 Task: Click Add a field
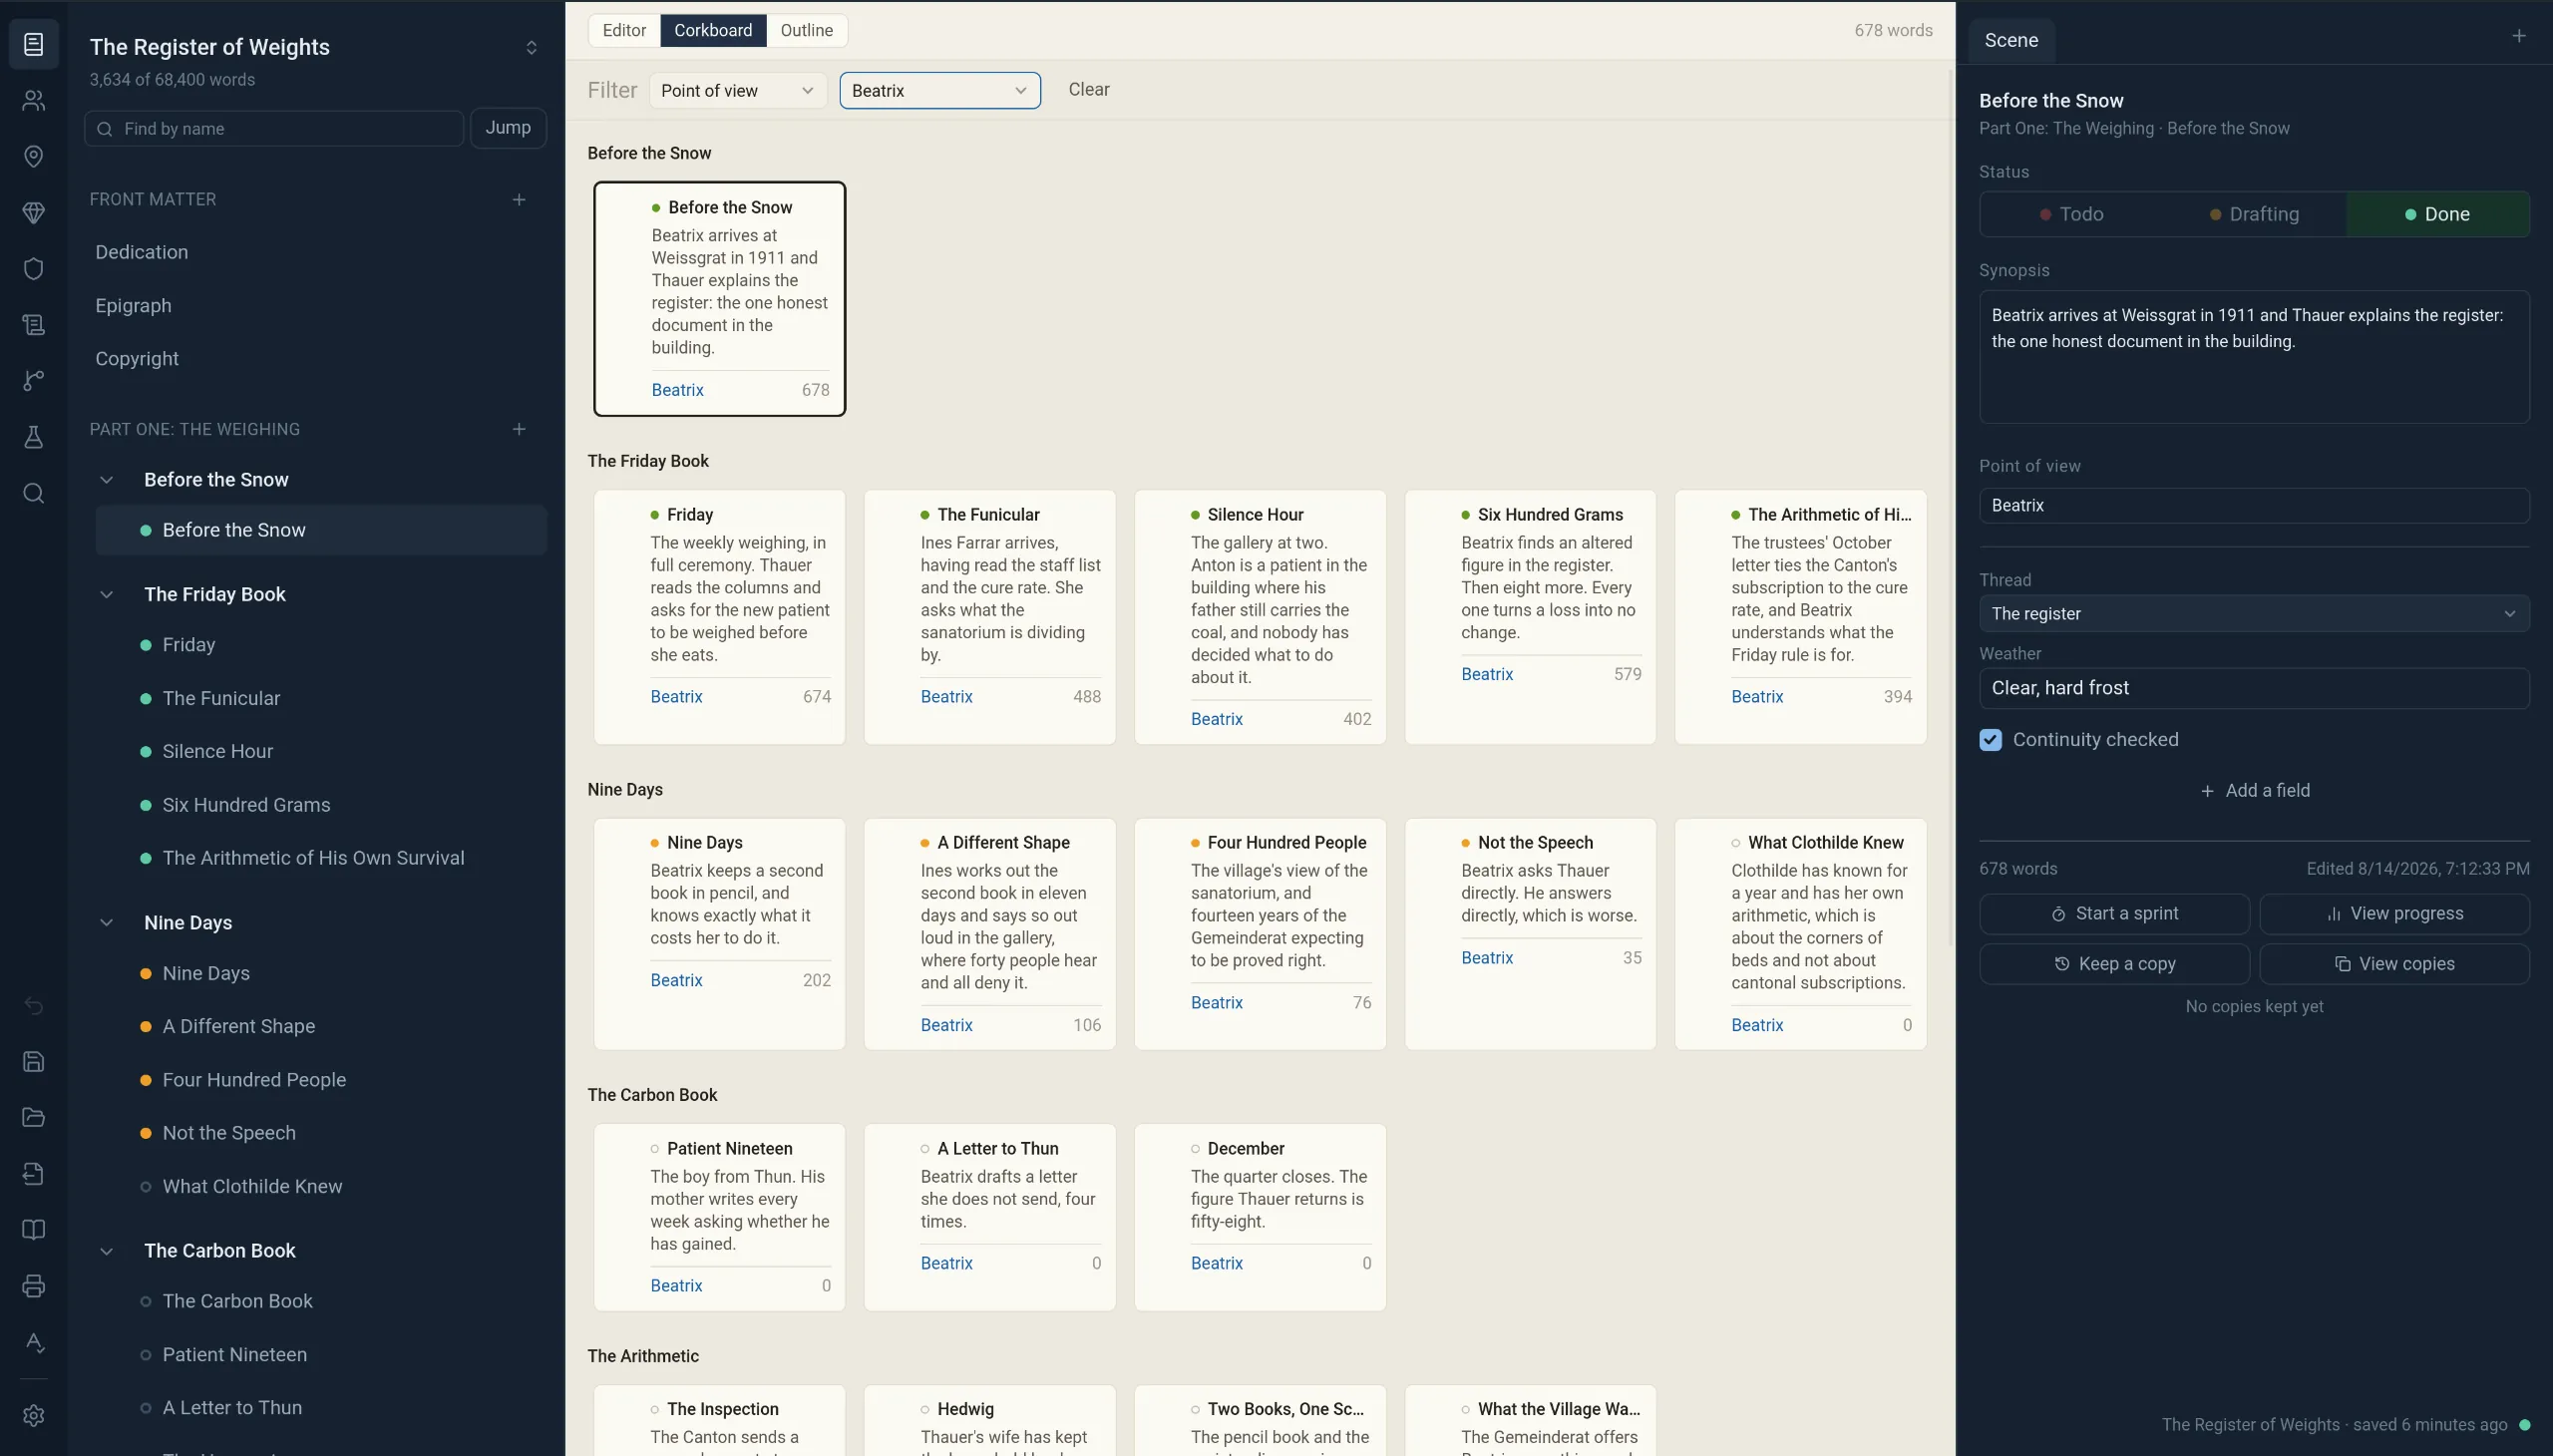2254,790
